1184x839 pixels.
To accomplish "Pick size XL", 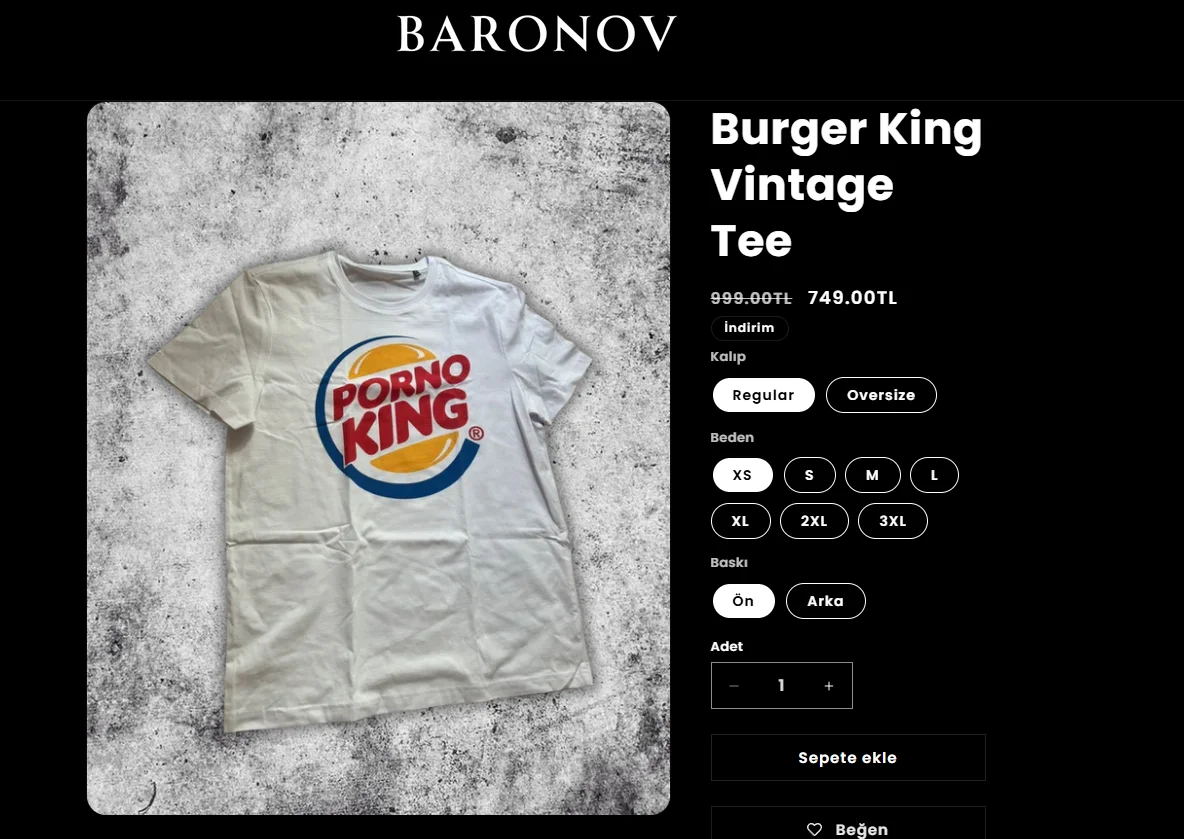I will pos(741,521).
